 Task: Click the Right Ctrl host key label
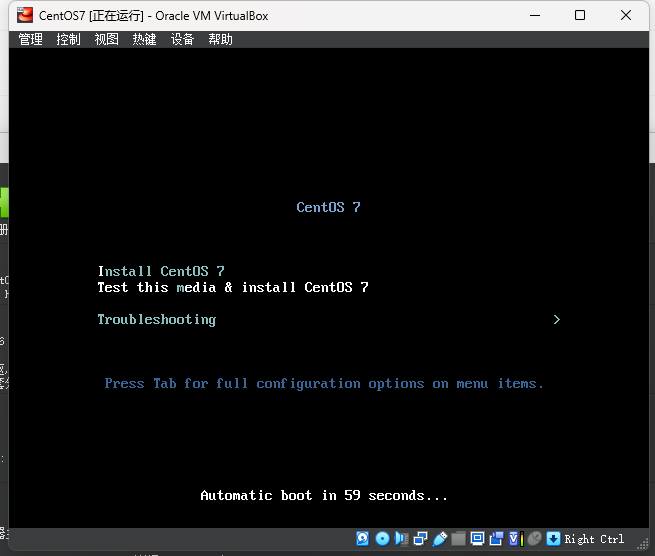click(x=594, y=539)
